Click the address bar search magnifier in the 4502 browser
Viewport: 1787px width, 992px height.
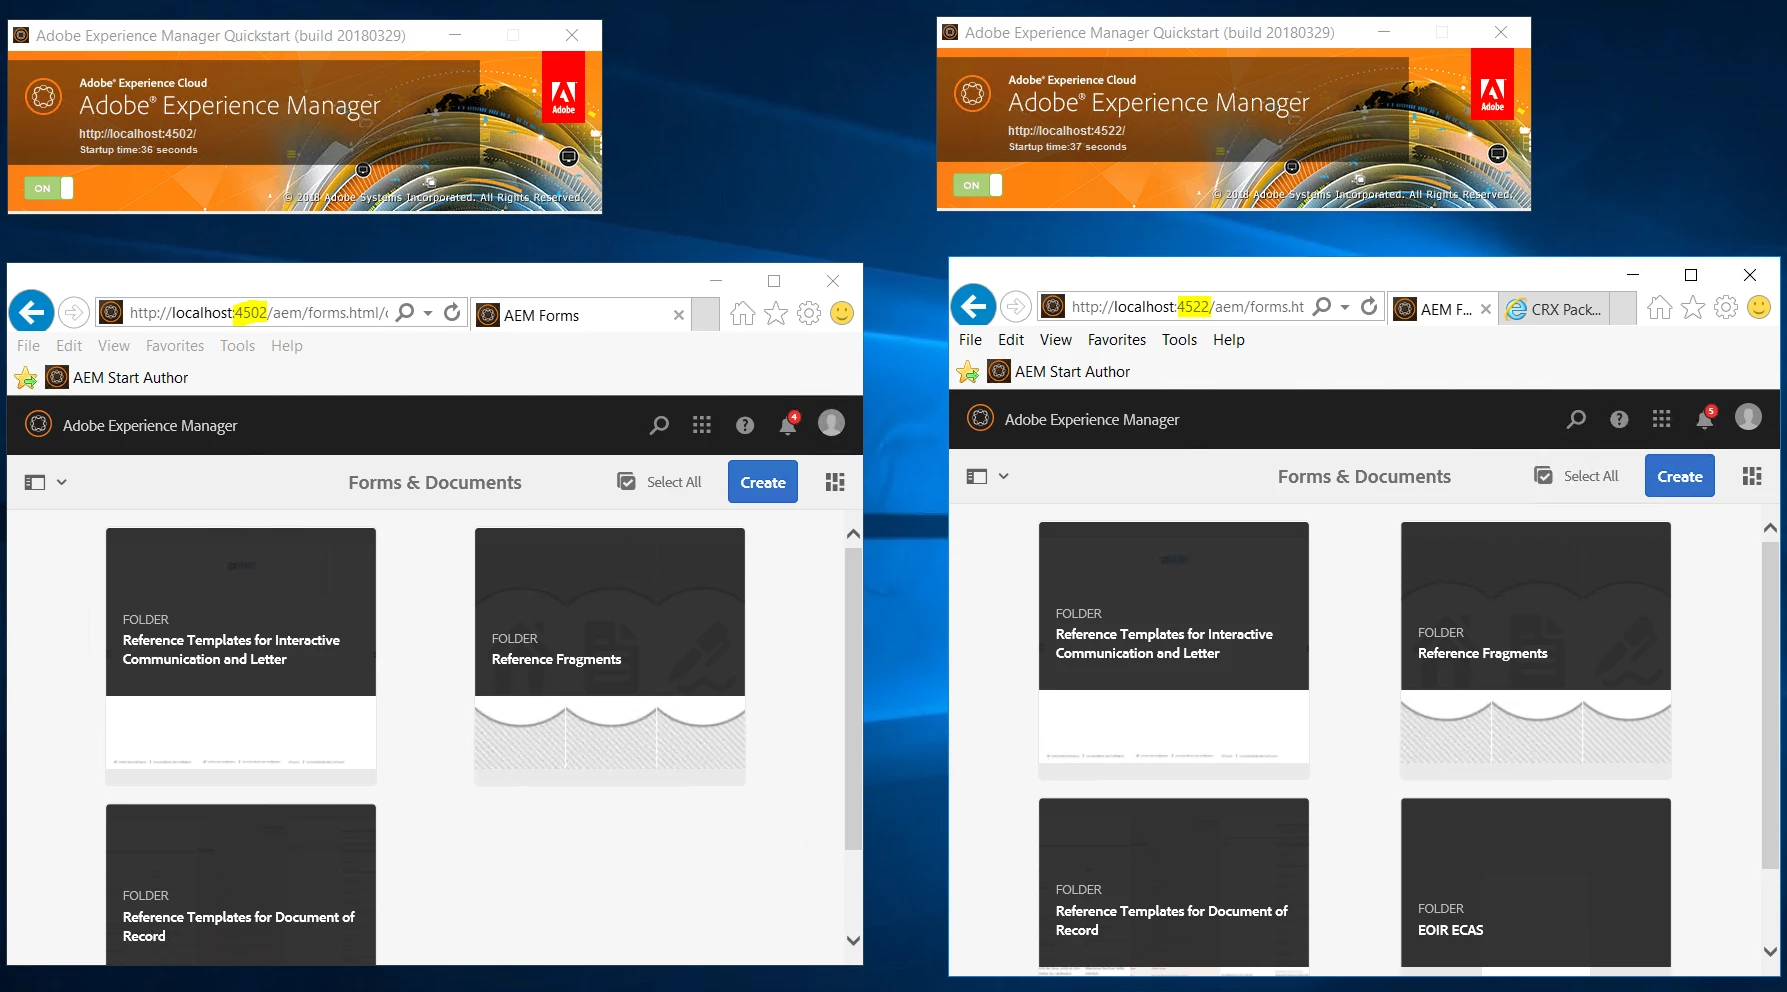[x=405, y=312]
